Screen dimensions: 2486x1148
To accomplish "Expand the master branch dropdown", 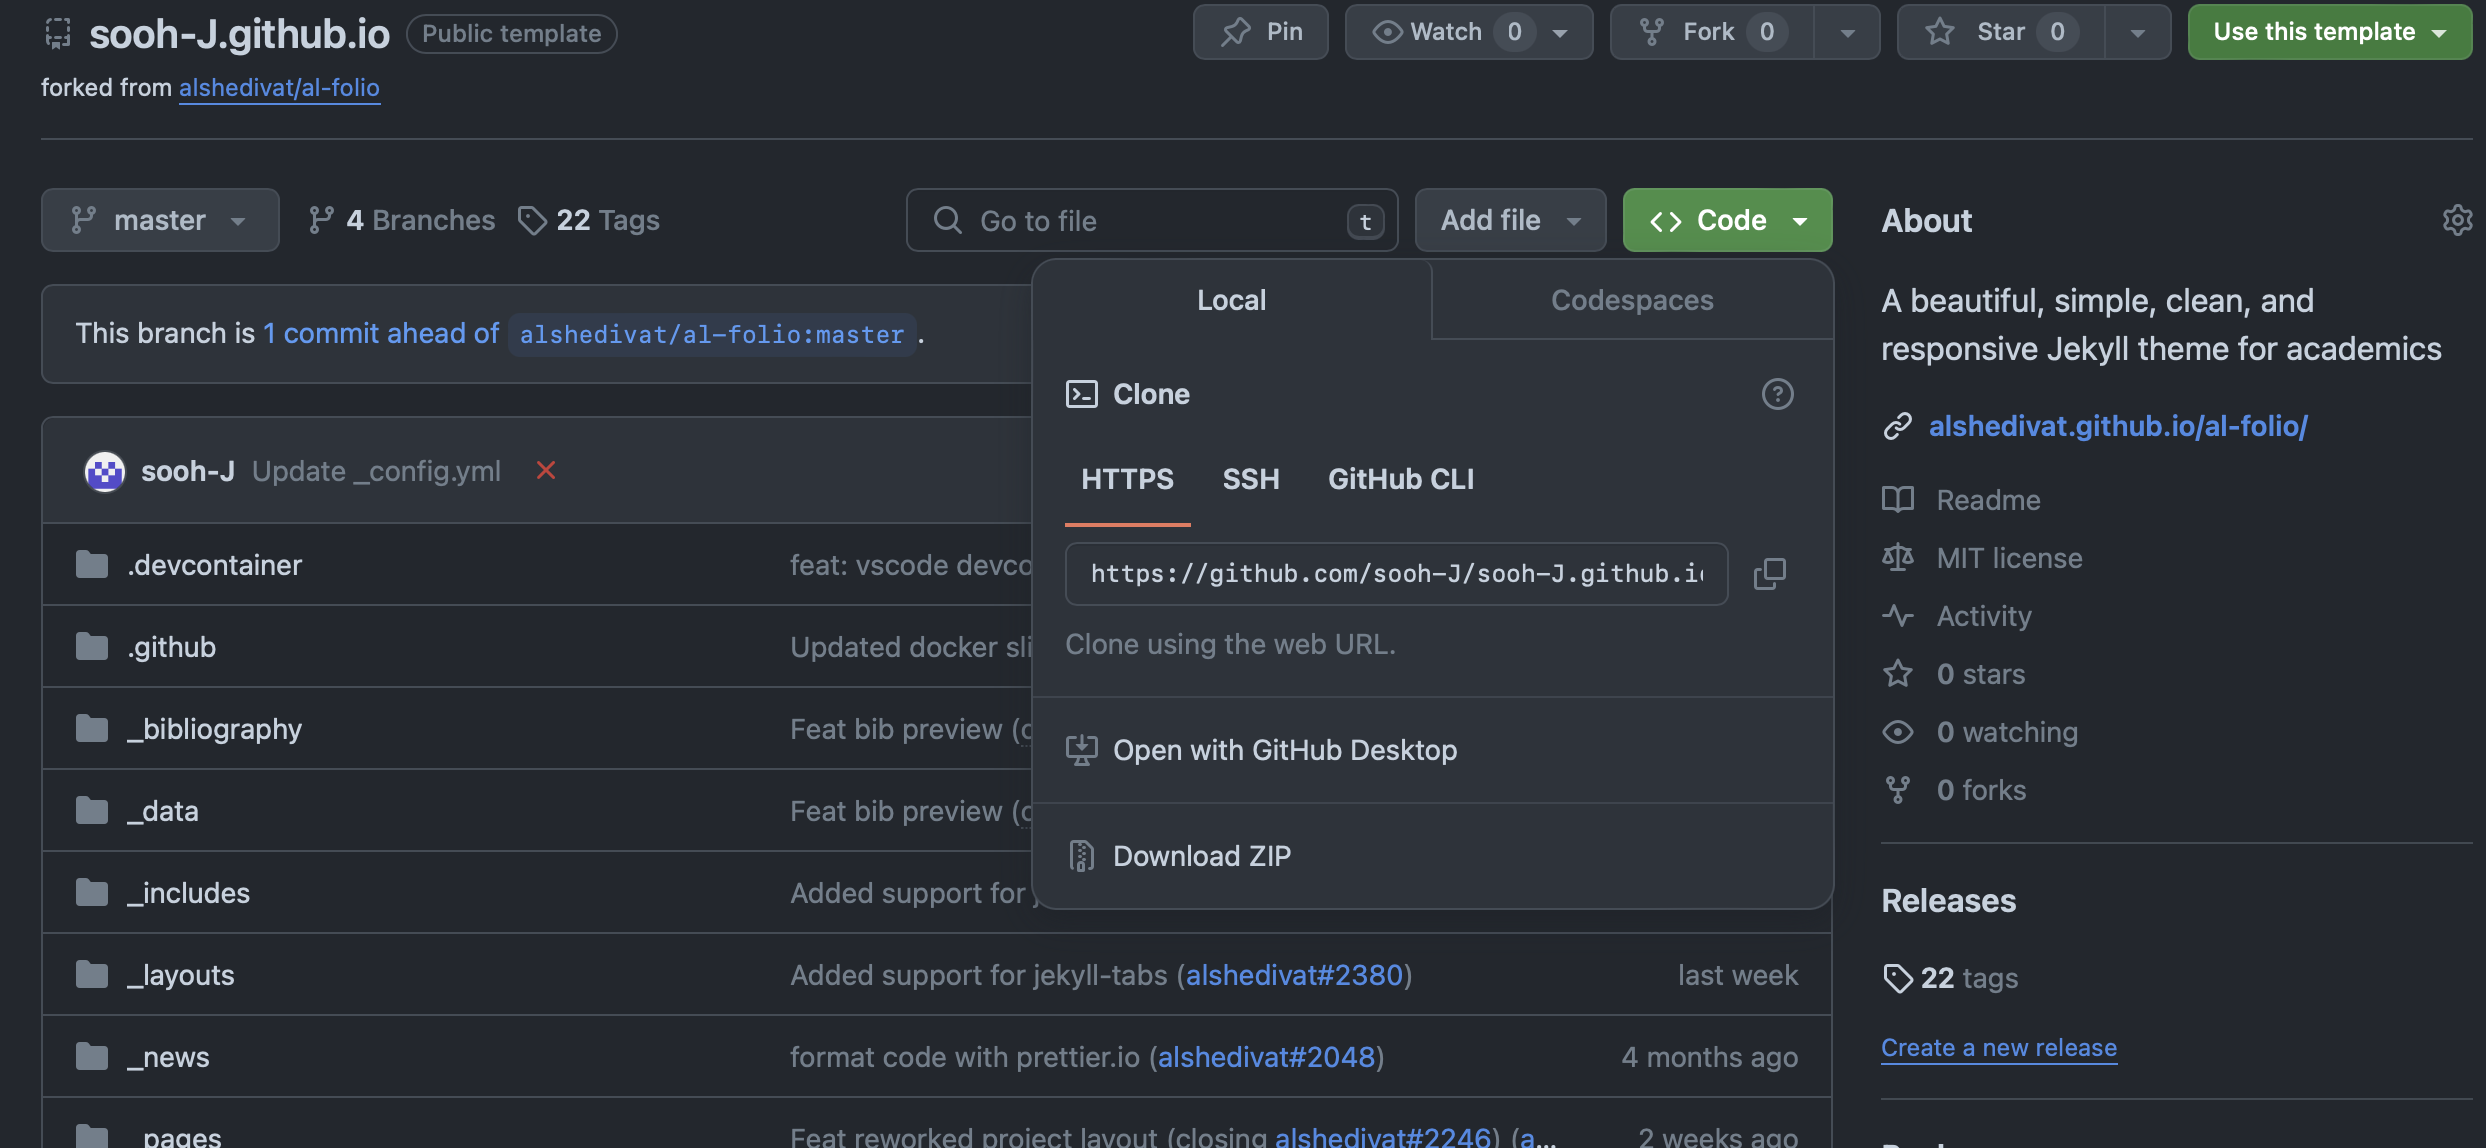I will (x=160, y=220).
